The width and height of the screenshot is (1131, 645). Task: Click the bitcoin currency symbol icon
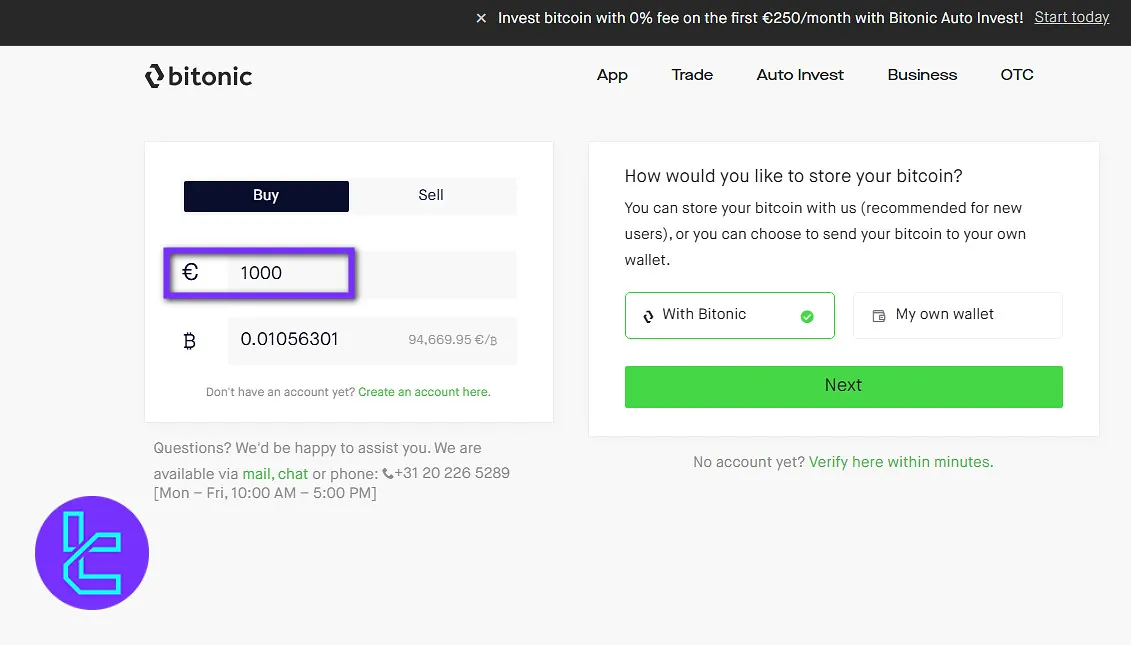pyautogui.click(x=190, y=341)
